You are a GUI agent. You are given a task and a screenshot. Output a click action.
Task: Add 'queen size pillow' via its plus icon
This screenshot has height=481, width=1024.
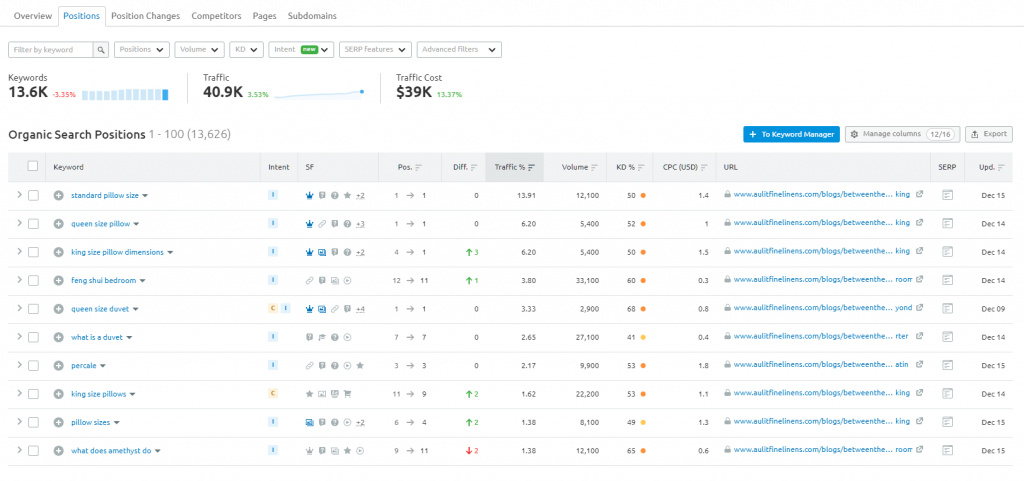pyautogui.click(x=59, y=224)
